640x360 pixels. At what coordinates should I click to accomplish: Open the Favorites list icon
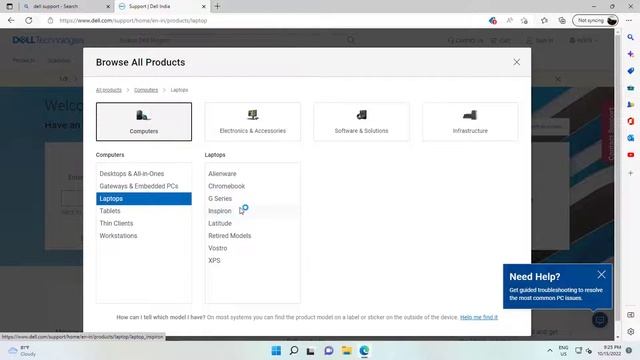tap(544, 20)
